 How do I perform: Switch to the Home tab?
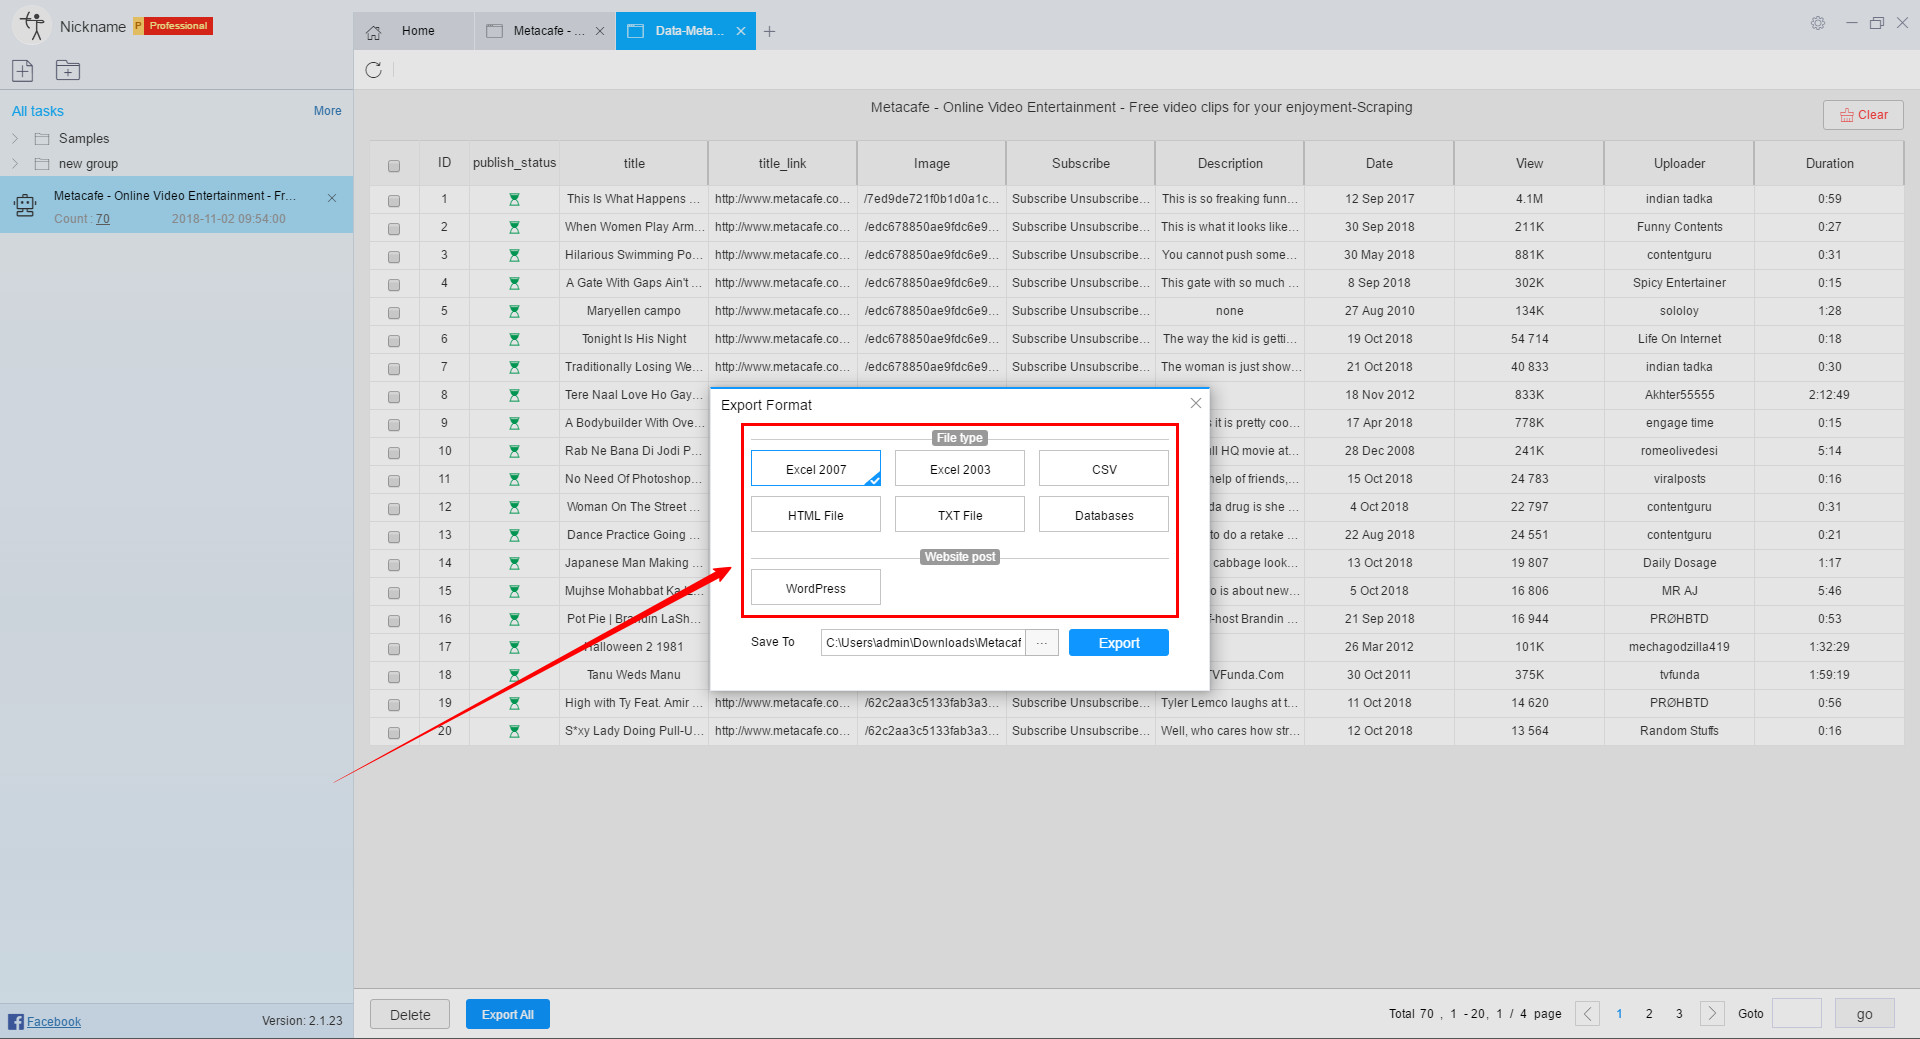pyautogui.click(x=413, y=31)
